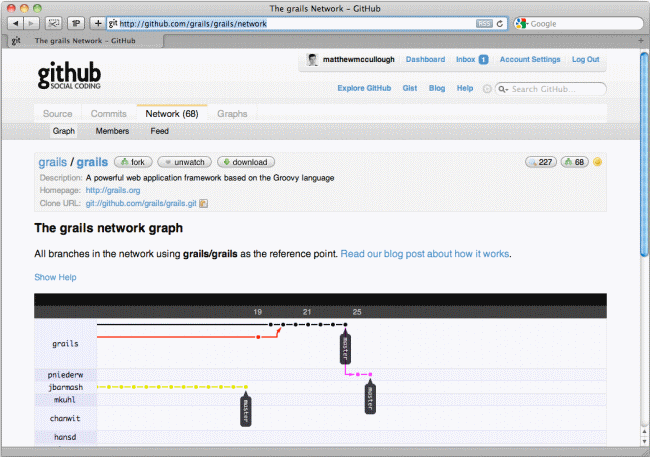Click the Log Out link
Viewport: 650px width, 457px height.
tap(585, 59)
